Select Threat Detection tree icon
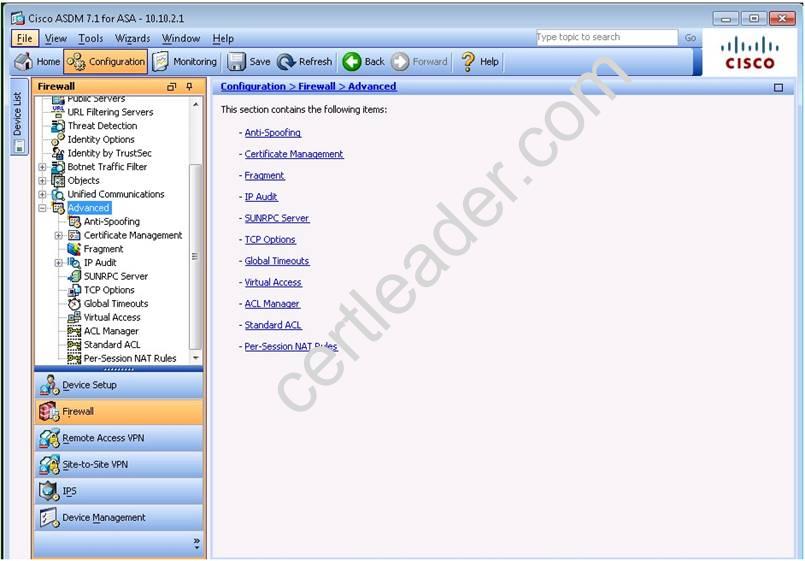The image size is (805, 561). 58,126
